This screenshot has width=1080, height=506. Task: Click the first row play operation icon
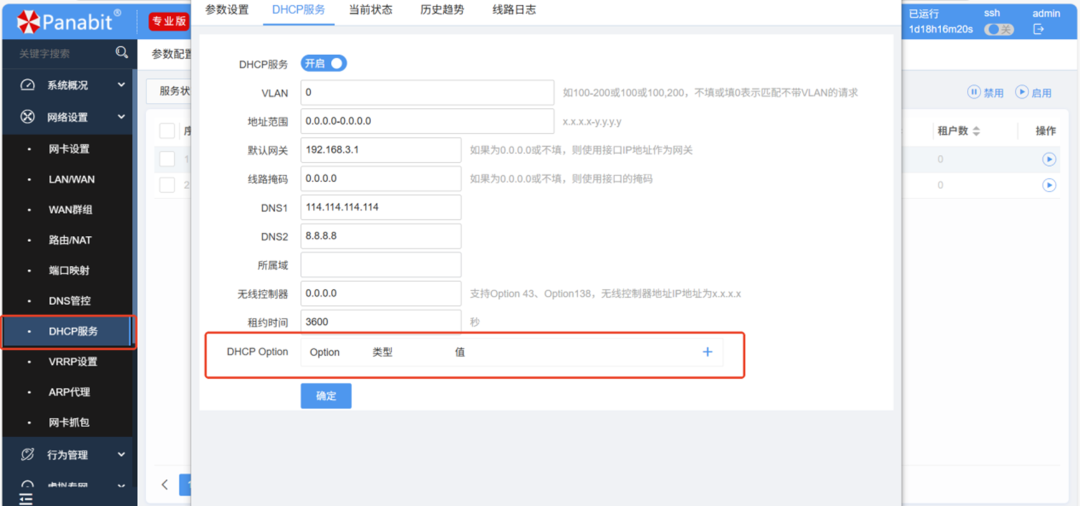click(1049, 159)
